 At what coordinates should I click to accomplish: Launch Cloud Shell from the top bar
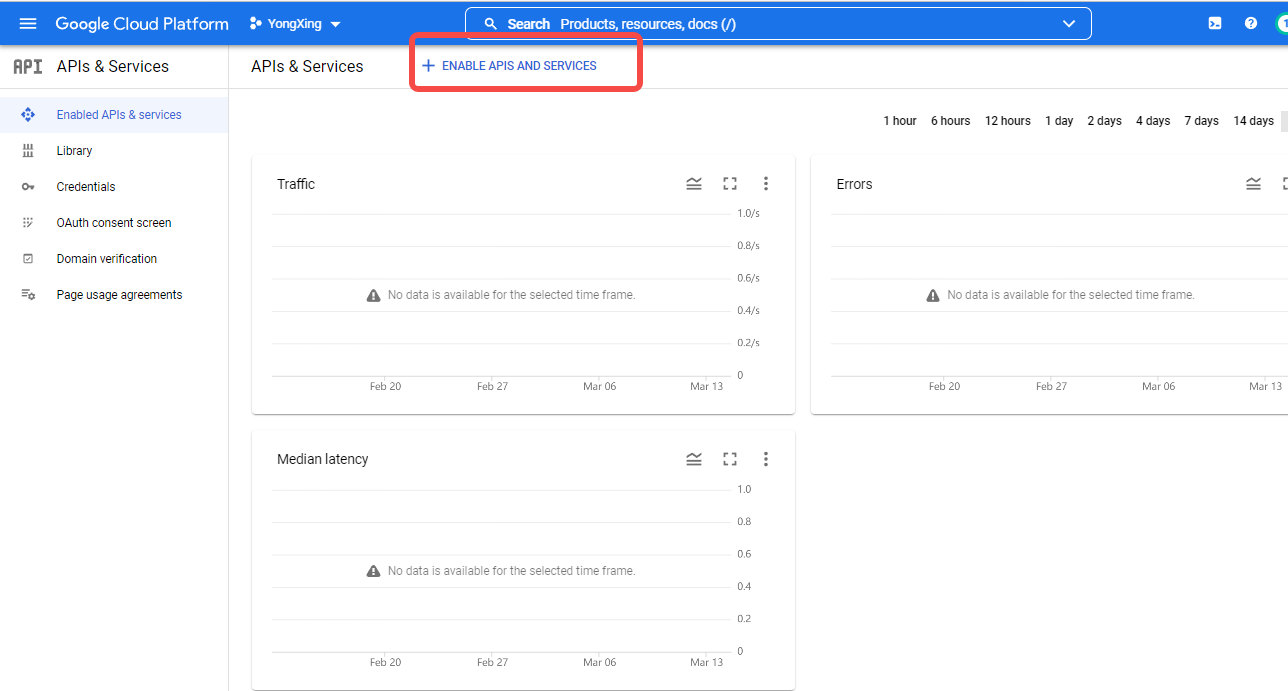tap(1215, 23)
